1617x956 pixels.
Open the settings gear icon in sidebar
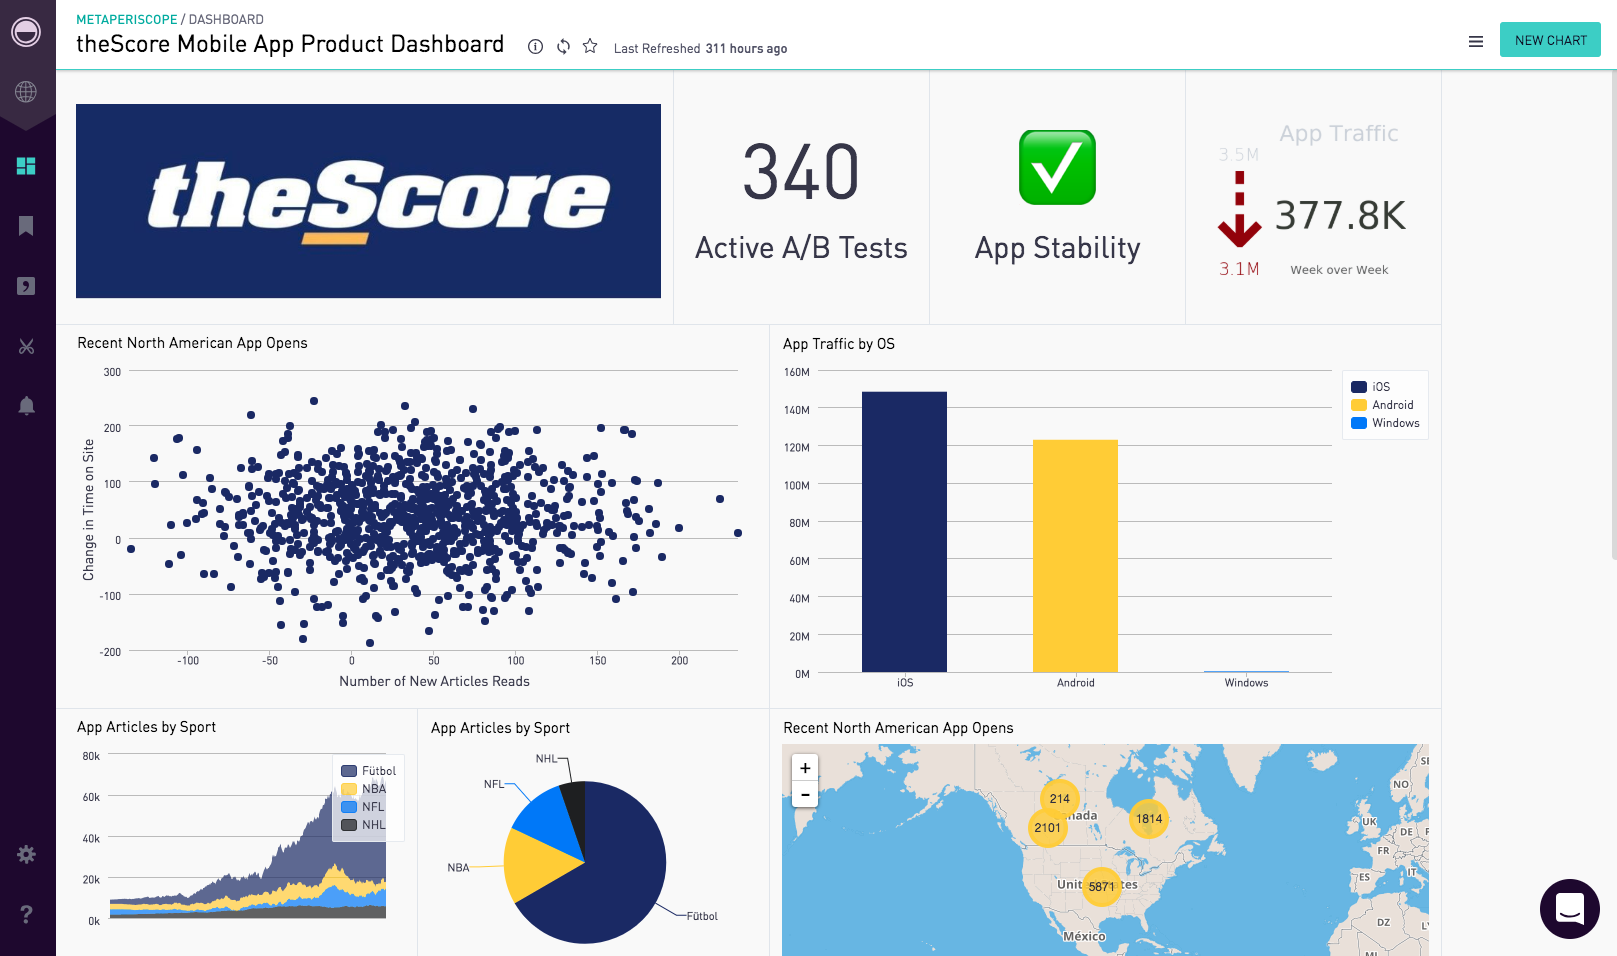tap(26, 854)
